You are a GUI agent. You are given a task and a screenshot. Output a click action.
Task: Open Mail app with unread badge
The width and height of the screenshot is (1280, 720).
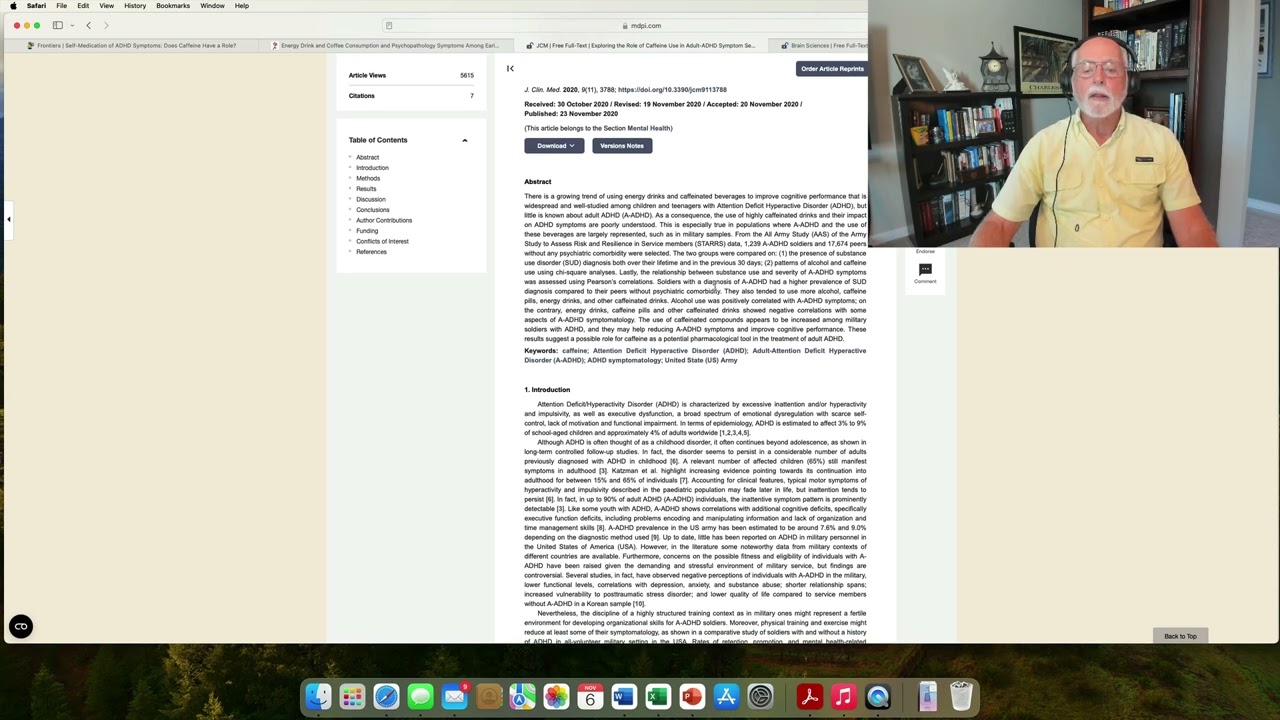pyautogui.click(x=454, y=696)
